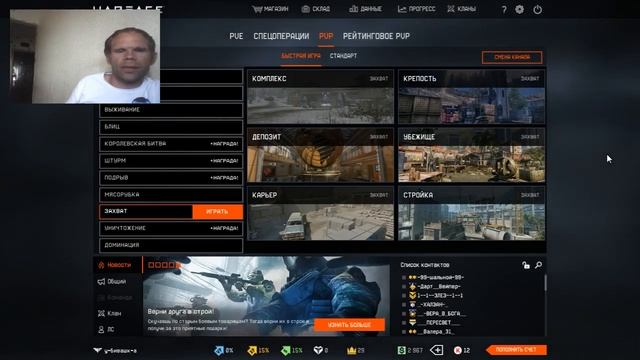Click the plus arrow ticket icon

437,350
